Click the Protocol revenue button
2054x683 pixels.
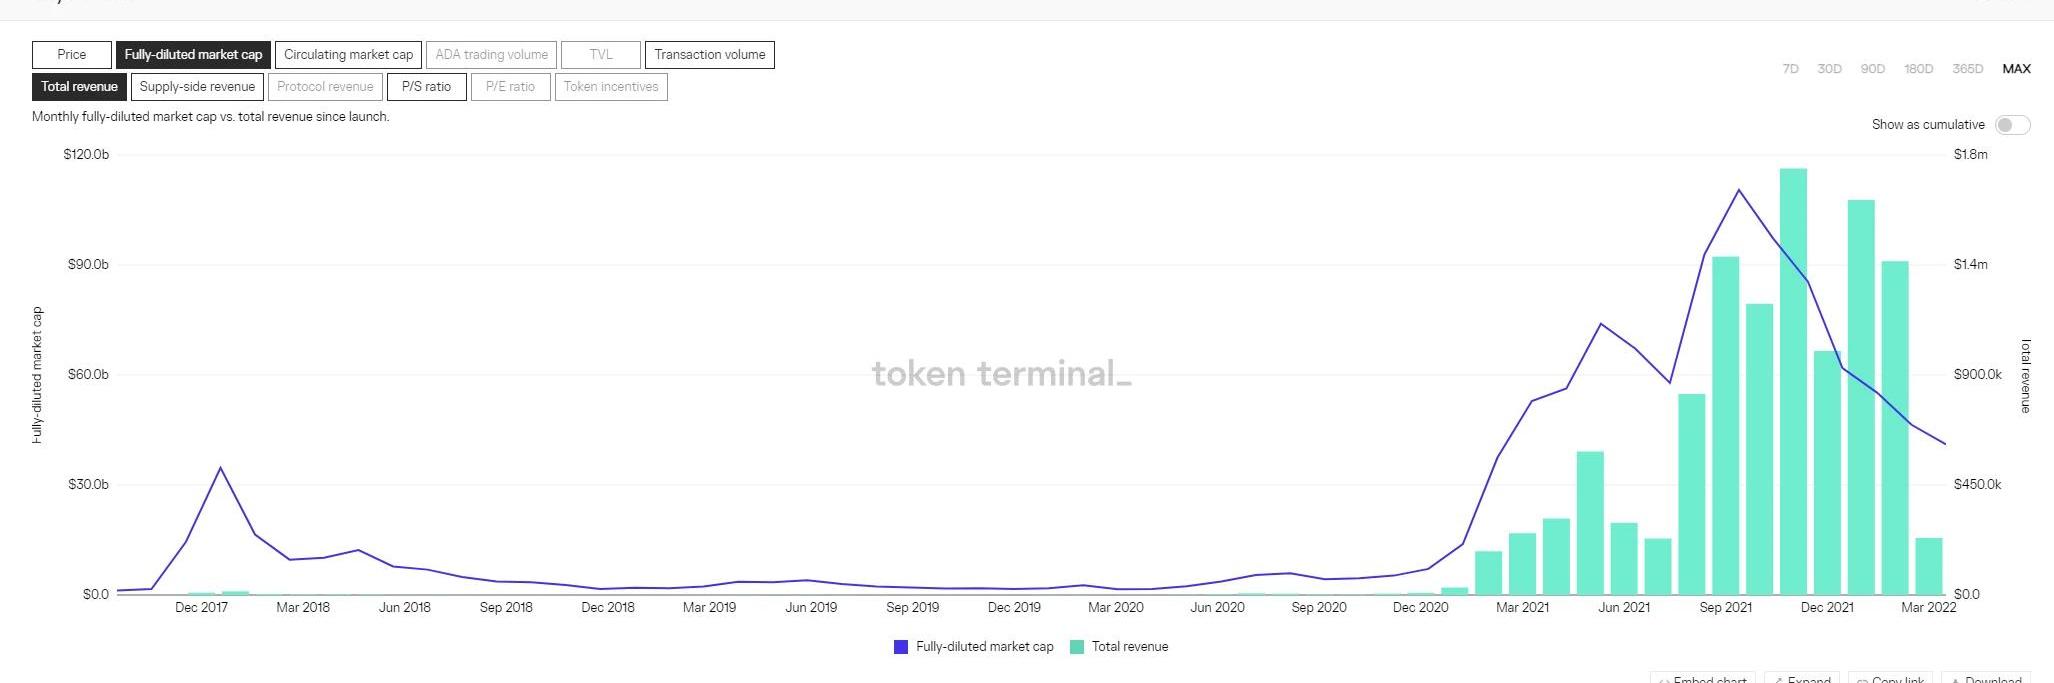coord(325,87)
